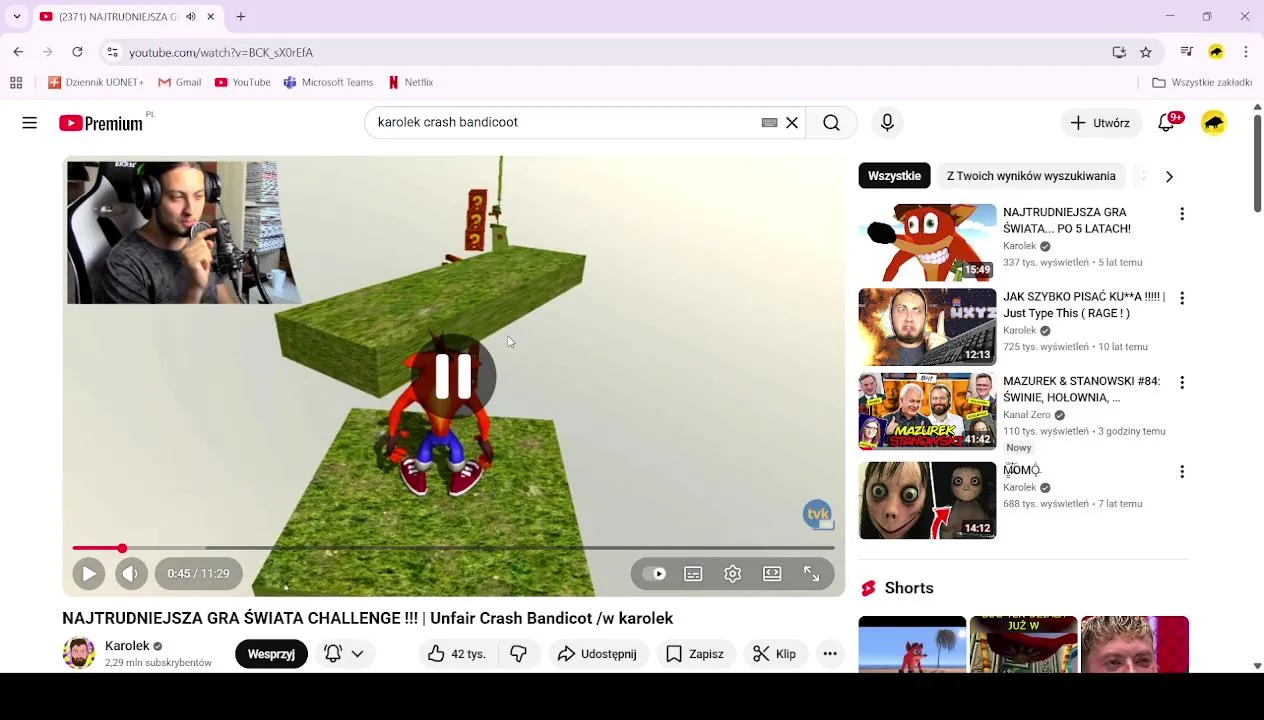This screenshot has height=720, width=1264.
Task: Open Netflix bookmark
Action: click(x=411, y=82)
